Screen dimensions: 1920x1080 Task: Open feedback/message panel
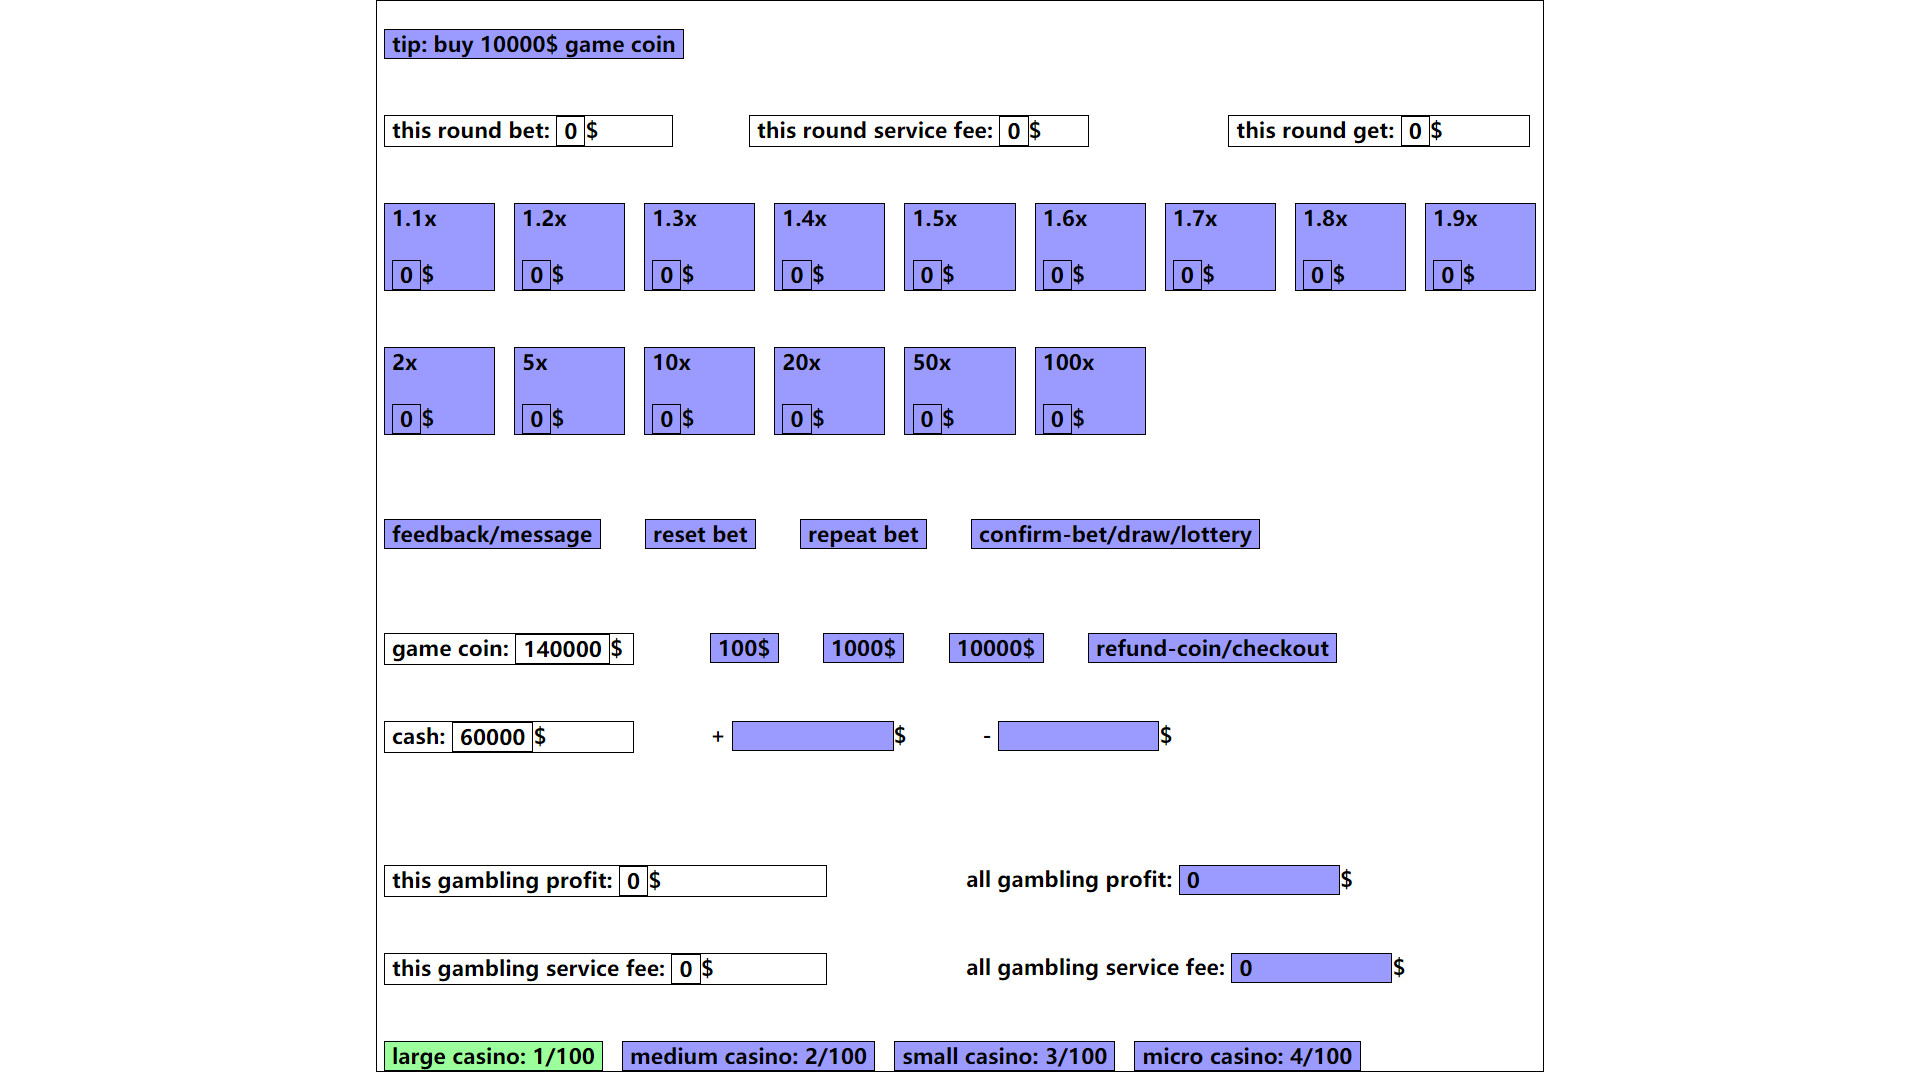pyautogui.click(x=493, y=534)
